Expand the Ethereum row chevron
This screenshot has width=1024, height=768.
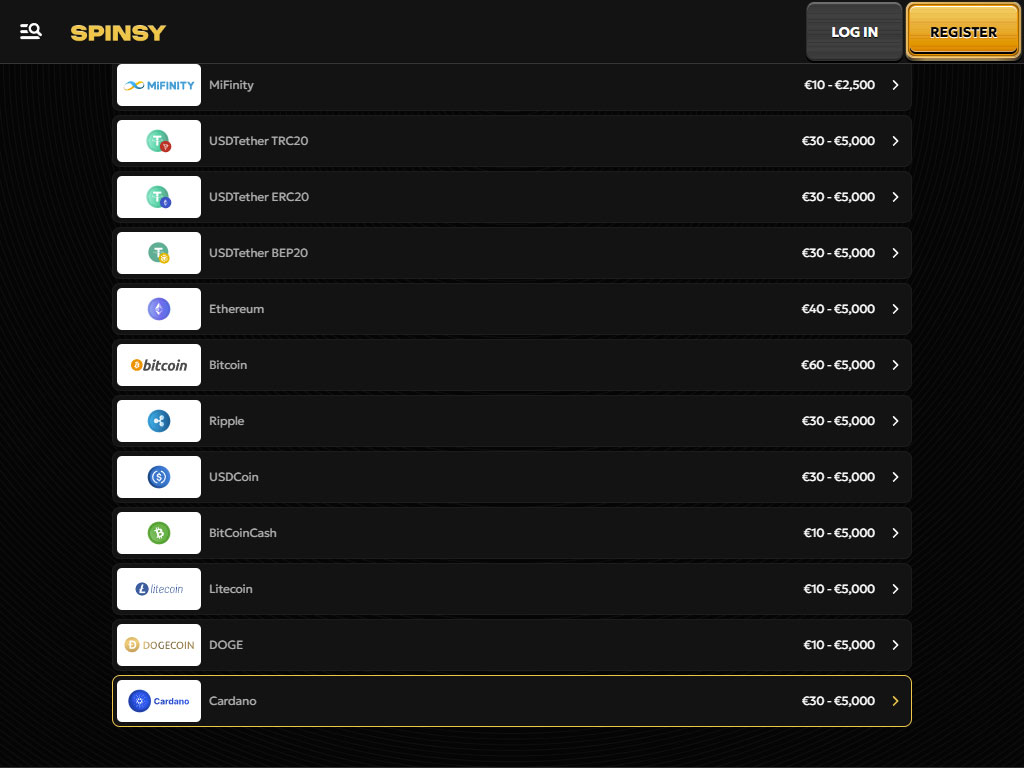click(895, 309)
